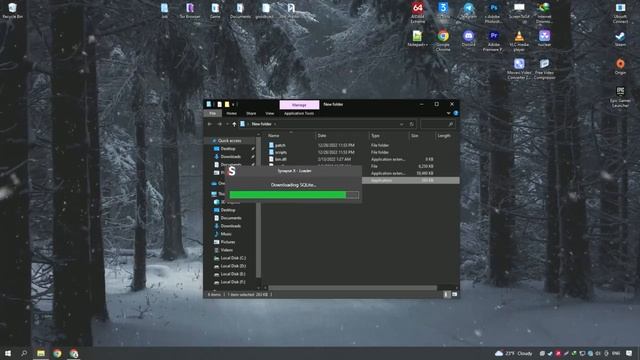This screenshot has height=360, width=640.
Task: Select Videos in the navigation pane
Action: 227,250
